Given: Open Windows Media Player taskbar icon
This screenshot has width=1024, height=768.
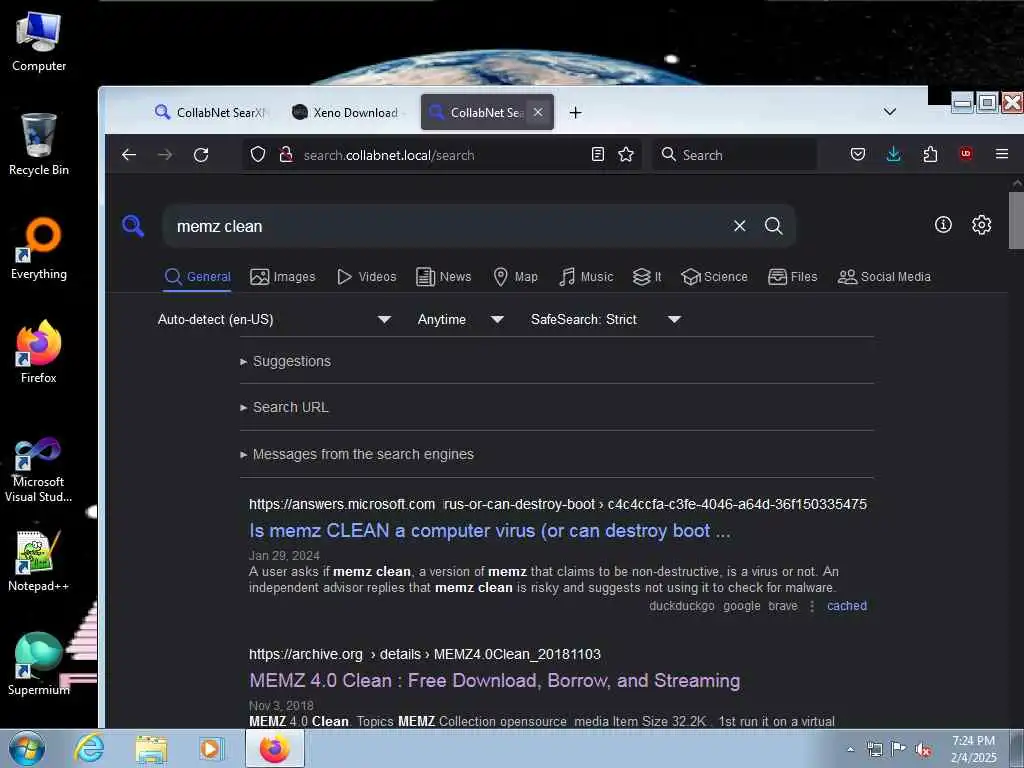Looking at the screenshot, I should pyautogui.click(x=211, y=748).
